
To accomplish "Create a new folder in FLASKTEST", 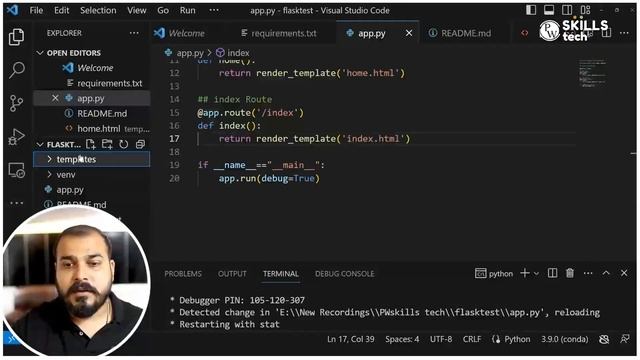I will tap(107, 144).
